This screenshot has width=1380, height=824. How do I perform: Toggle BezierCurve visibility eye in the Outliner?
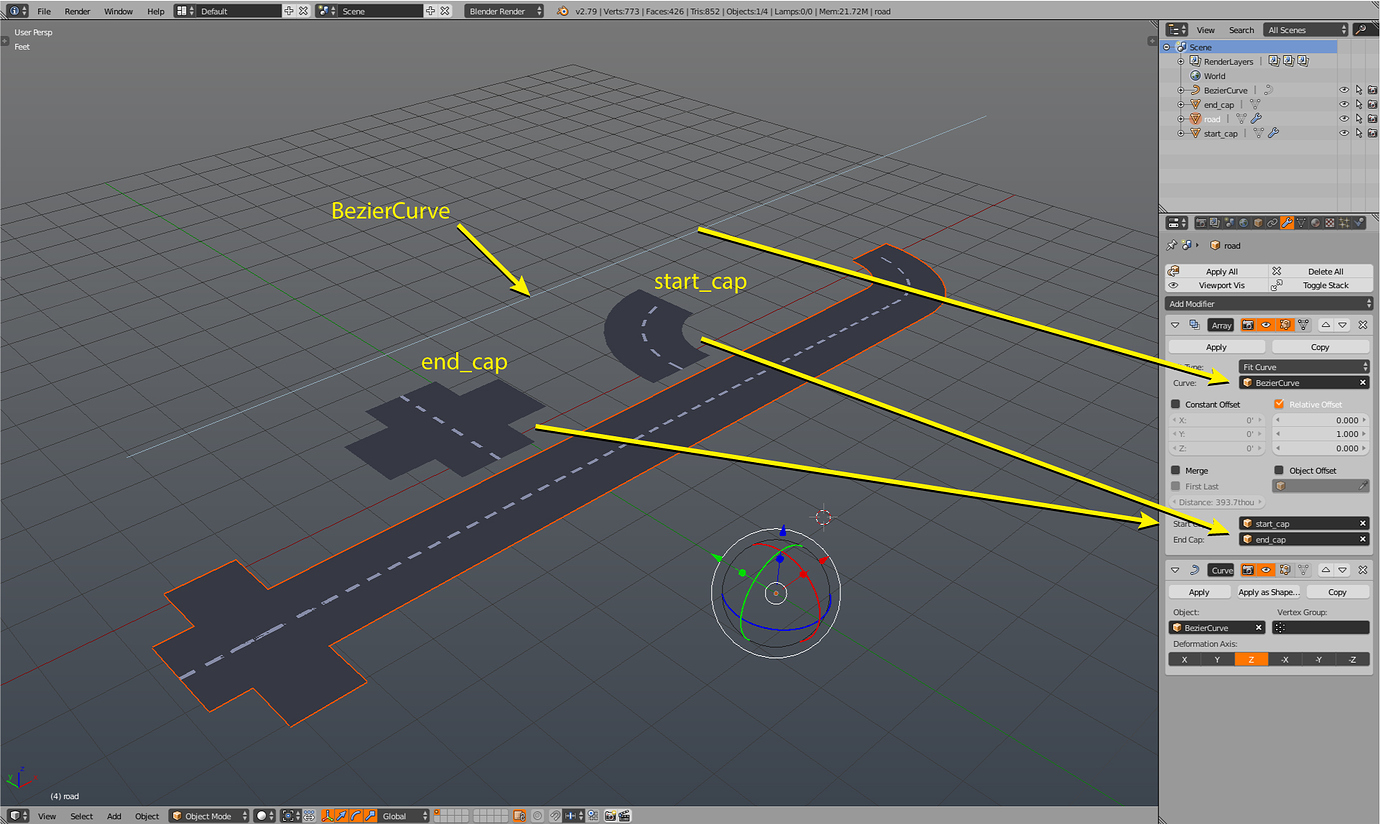pyautogui.click(x=1344, y=89)
